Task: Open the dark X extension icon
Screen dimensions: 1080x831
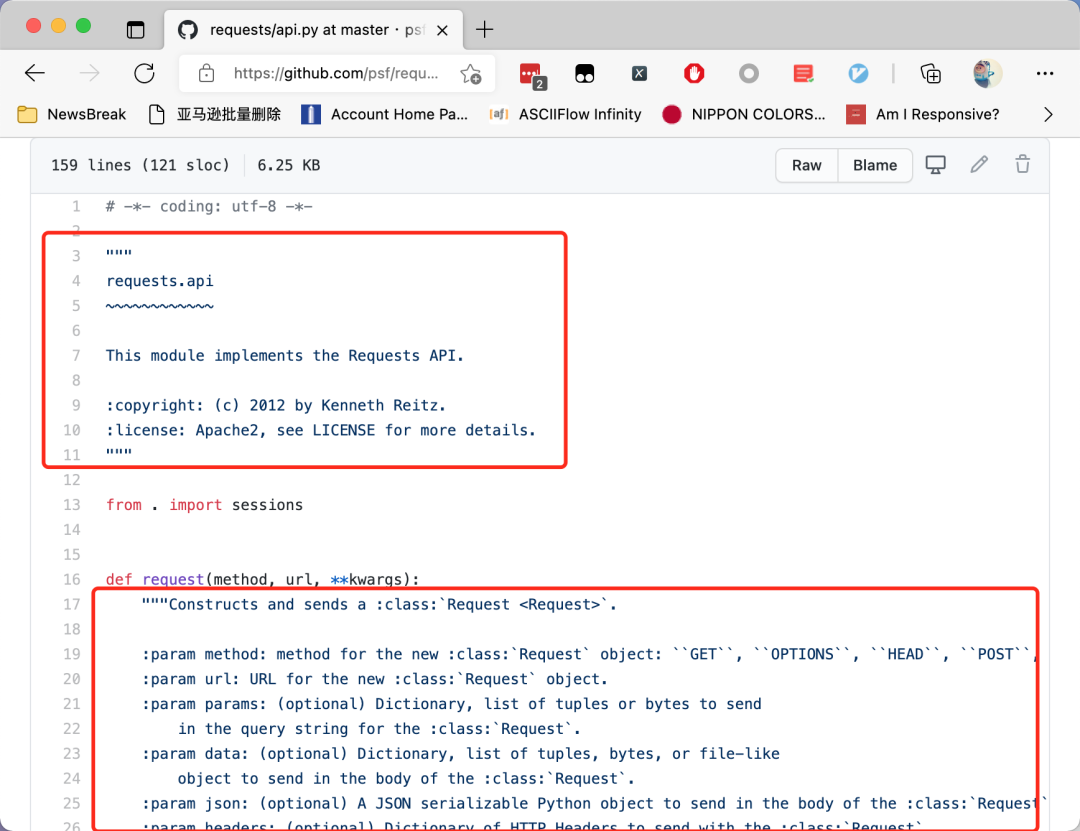Action: click(639, 73)
